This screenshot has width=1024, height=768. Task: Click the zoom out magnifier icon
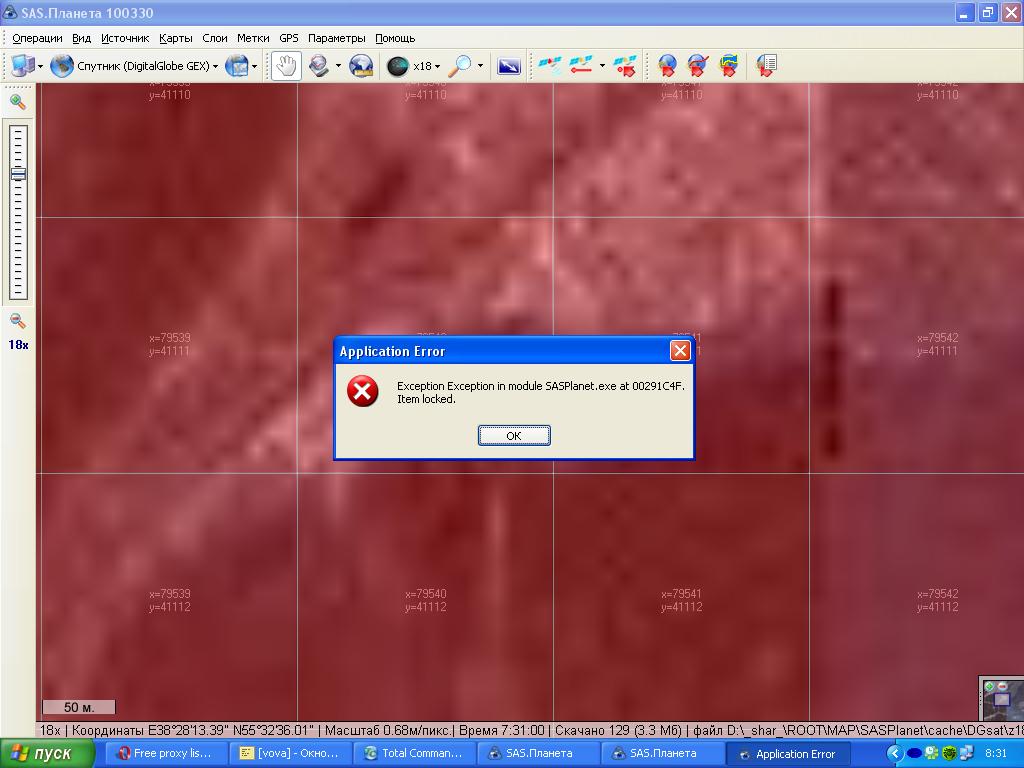18,321
